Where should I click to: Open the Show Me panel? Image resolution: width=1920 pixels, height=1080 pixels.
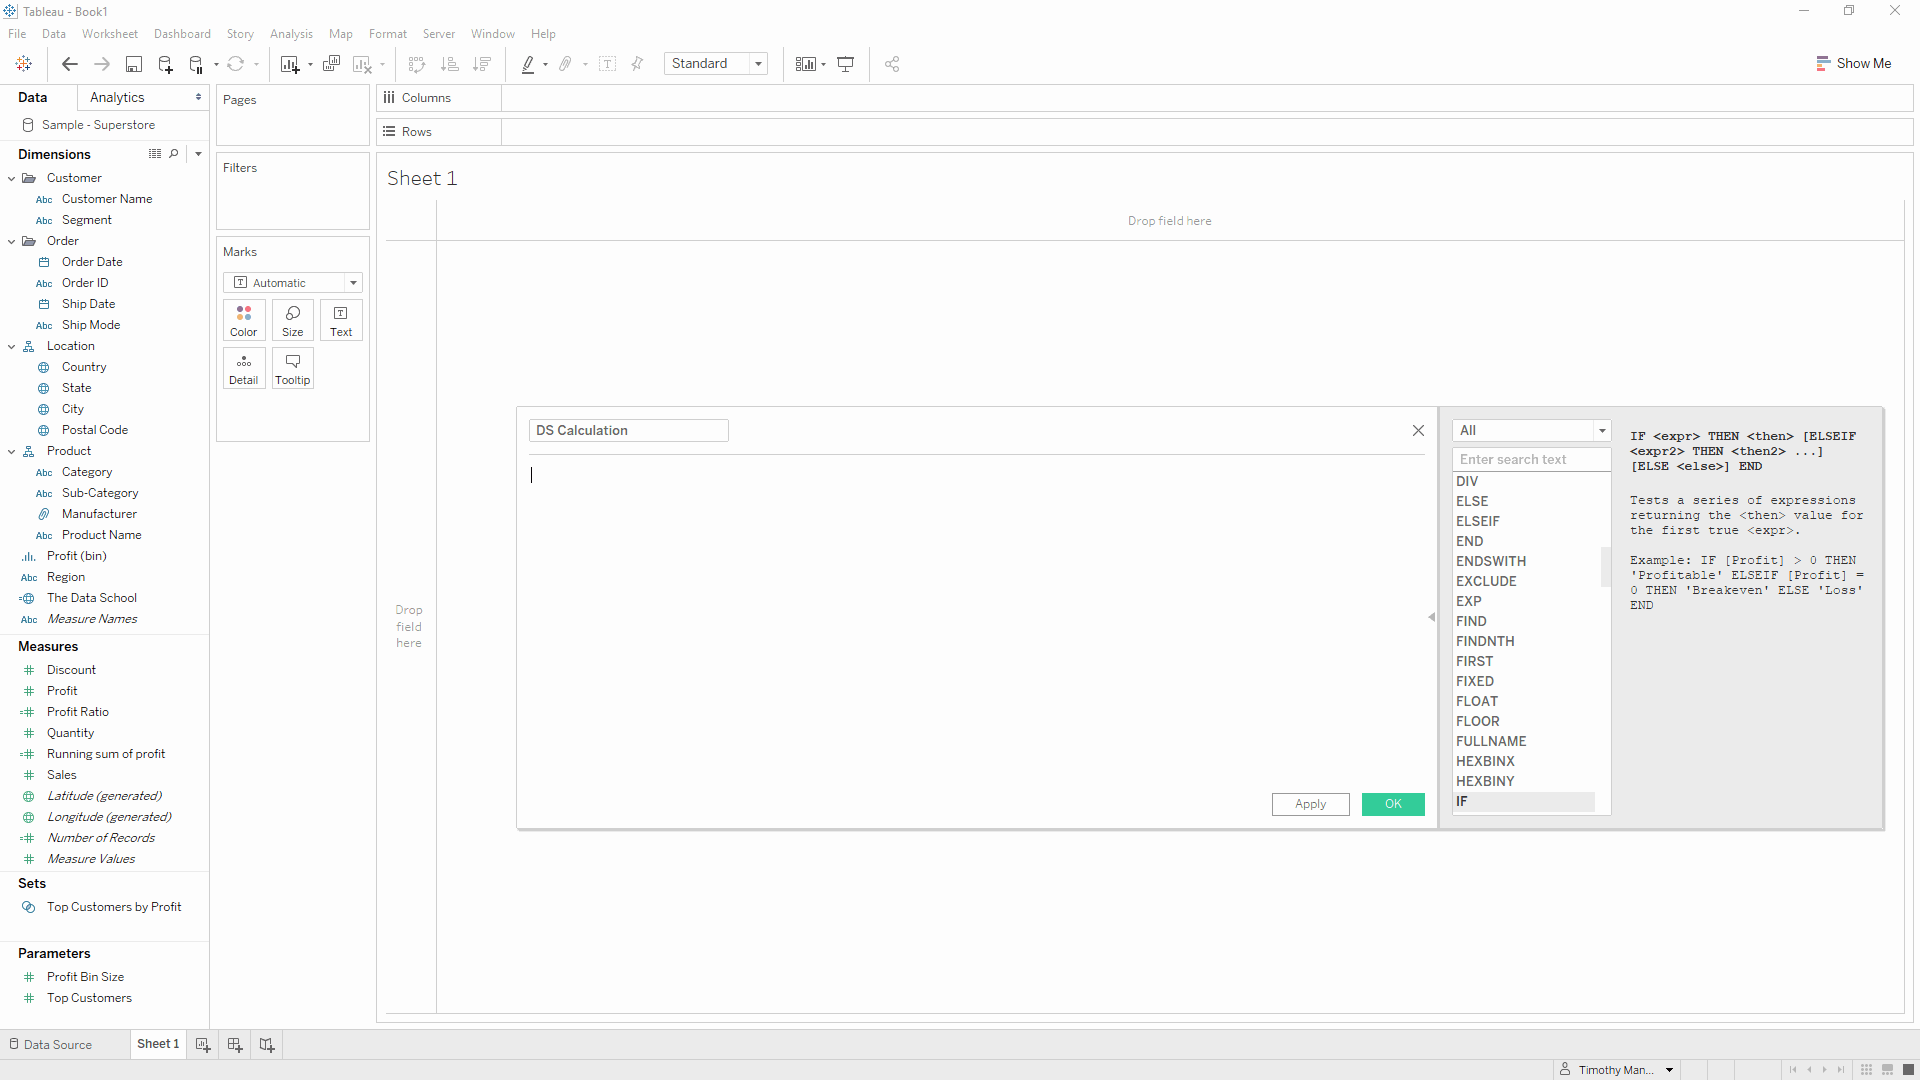click(x=1854, y=63)
